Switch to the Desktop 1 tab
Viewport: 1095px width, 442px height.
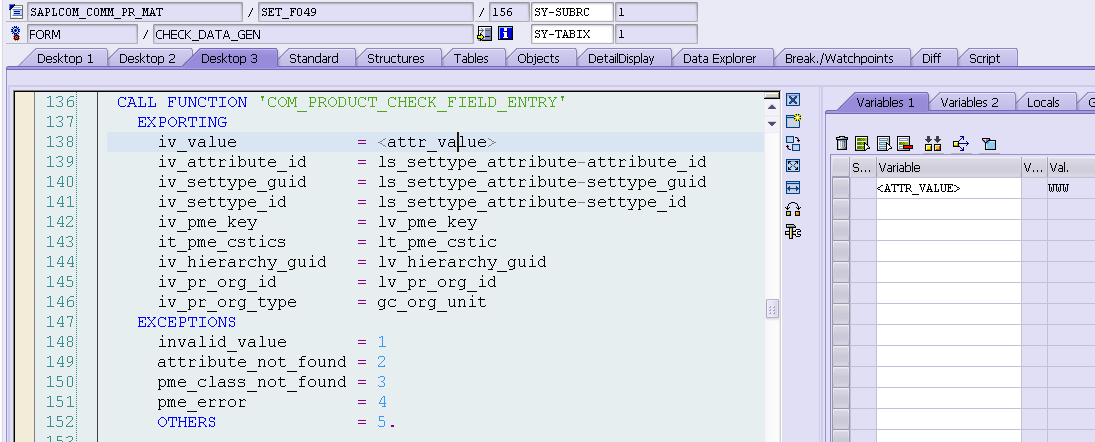(x=65, y=59)
